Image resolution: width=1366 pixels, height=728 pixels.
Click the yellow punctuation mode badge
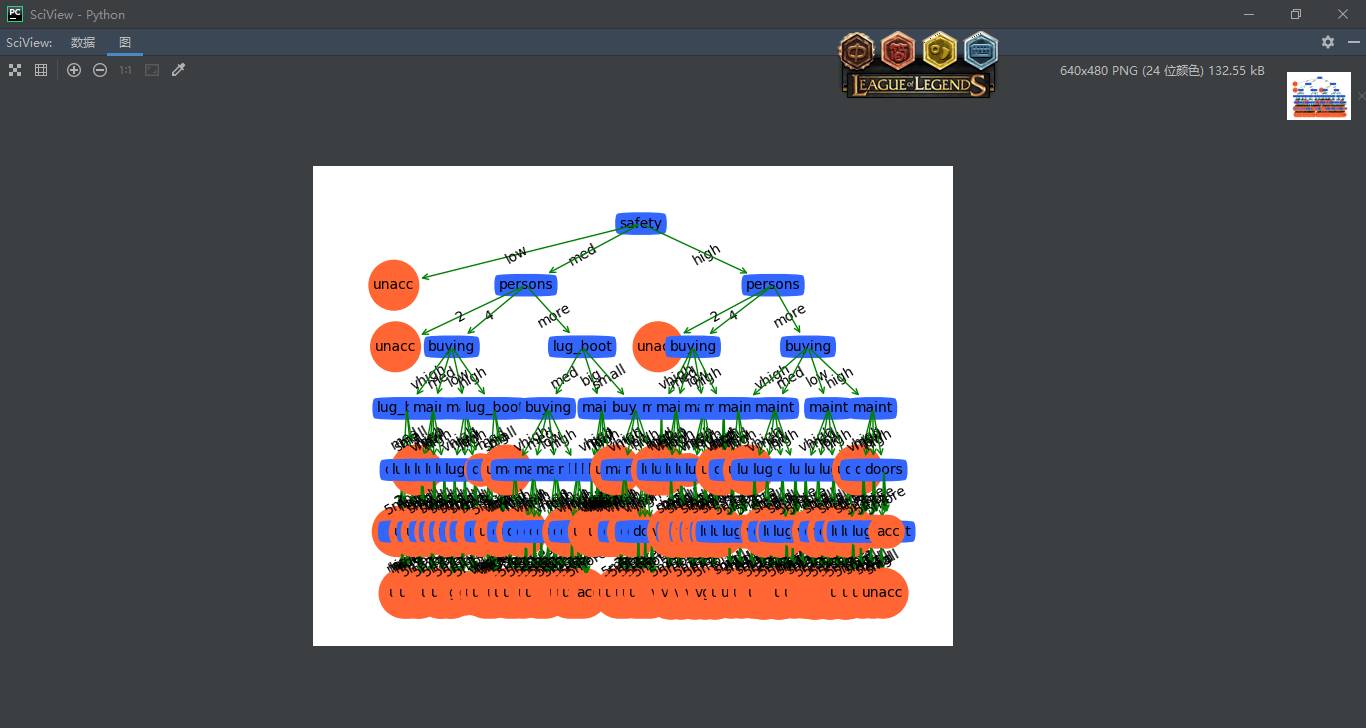940,50
